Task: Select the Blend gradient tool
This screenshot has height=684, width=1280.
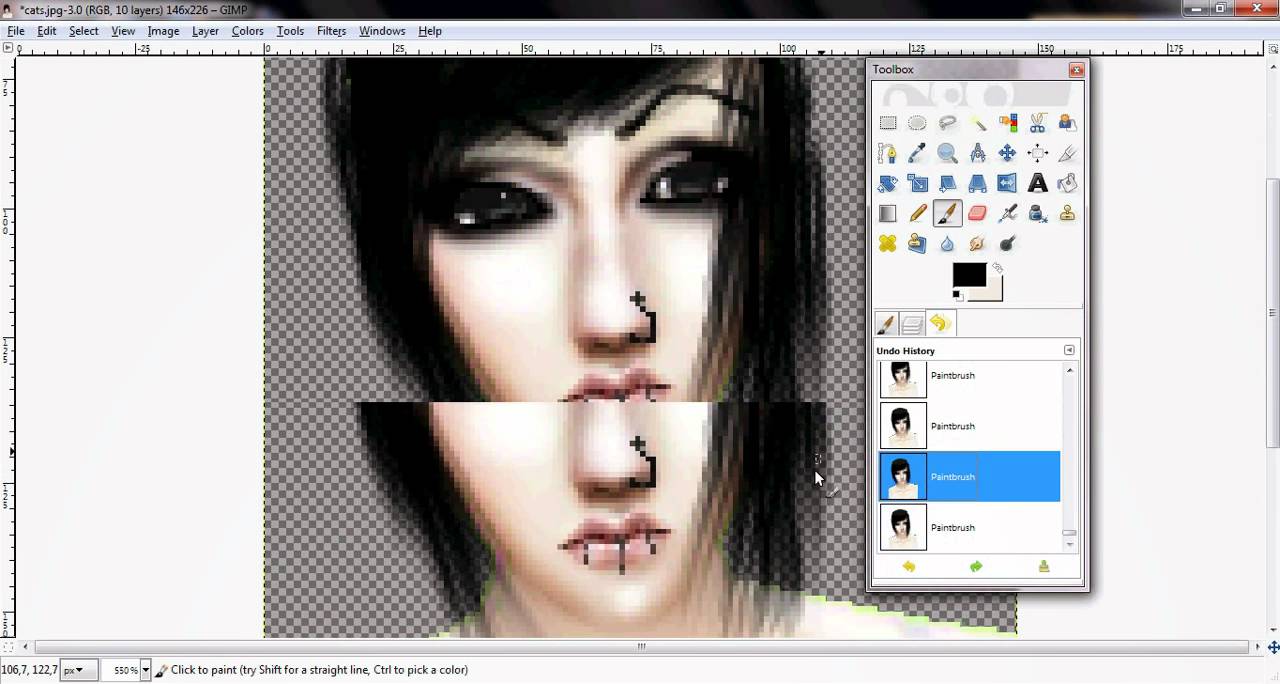Action: 888,213
